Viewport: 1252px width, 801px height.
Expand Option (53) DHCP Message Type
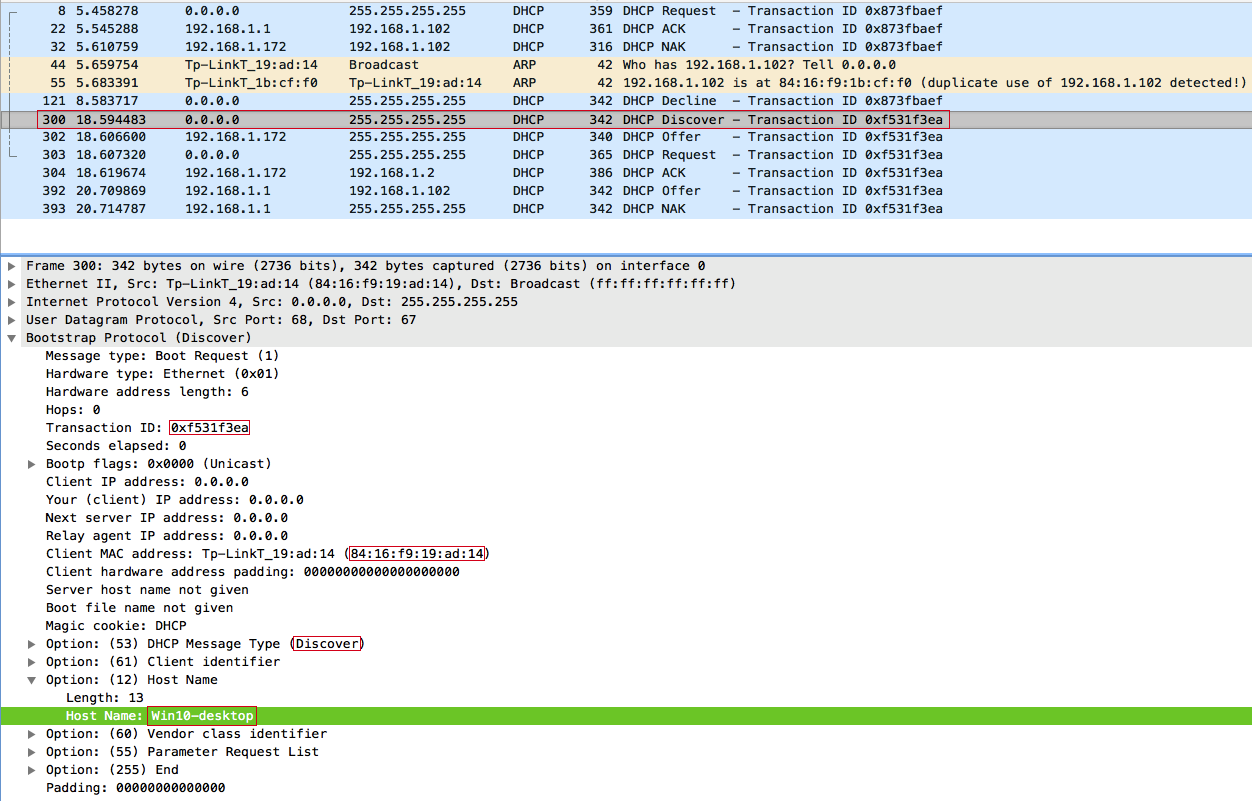pyautogui.click(x=32, y=644)
